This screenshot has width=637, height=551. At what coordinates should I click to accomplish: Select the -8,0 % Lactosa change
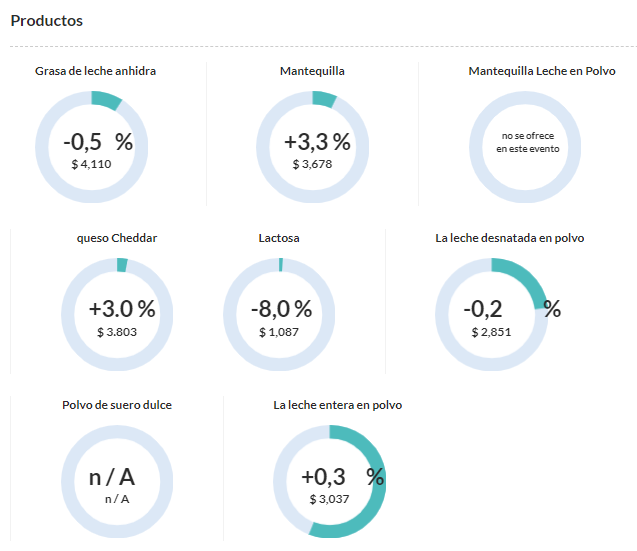pos(282,309)
